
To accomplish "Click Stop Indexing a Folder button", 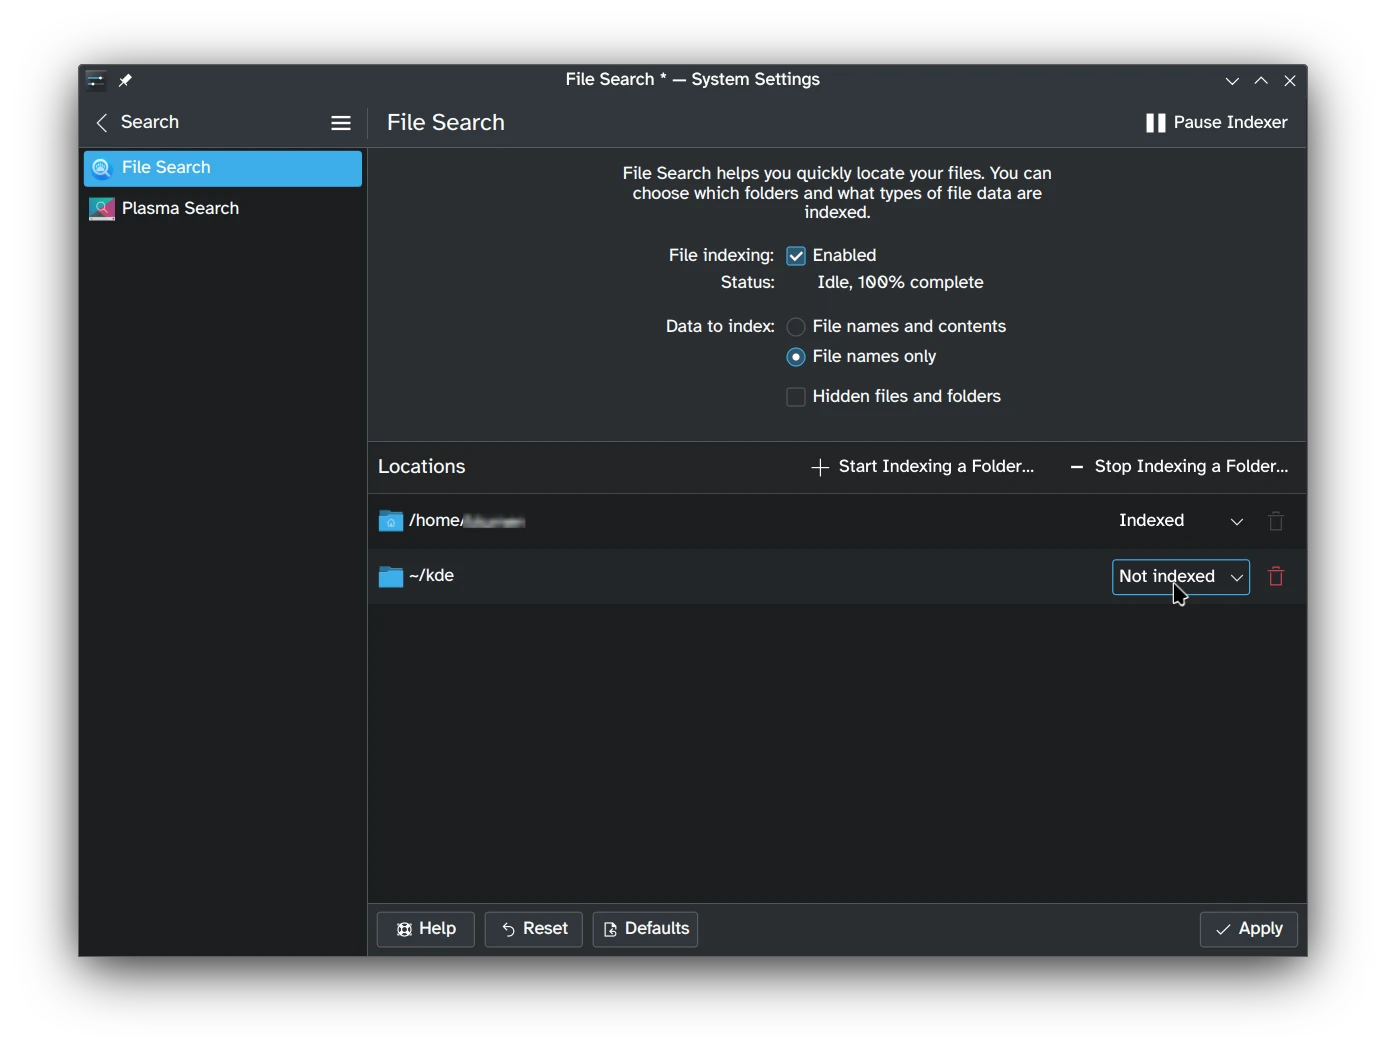I will [1179, 467].
